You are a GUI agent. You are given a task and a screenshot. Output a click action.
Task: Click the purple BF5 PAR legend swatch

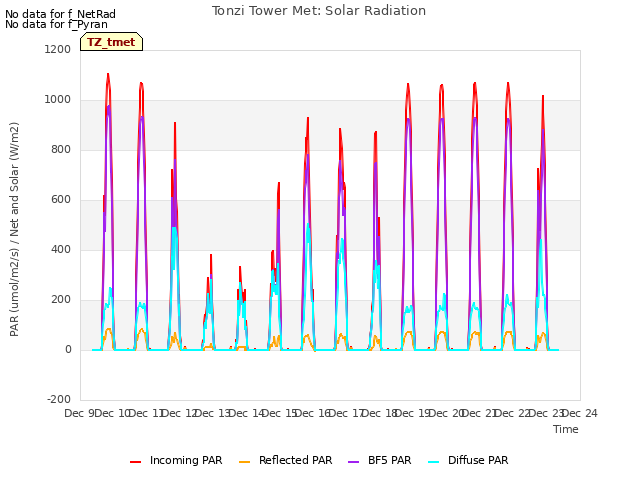click(353, 462)
